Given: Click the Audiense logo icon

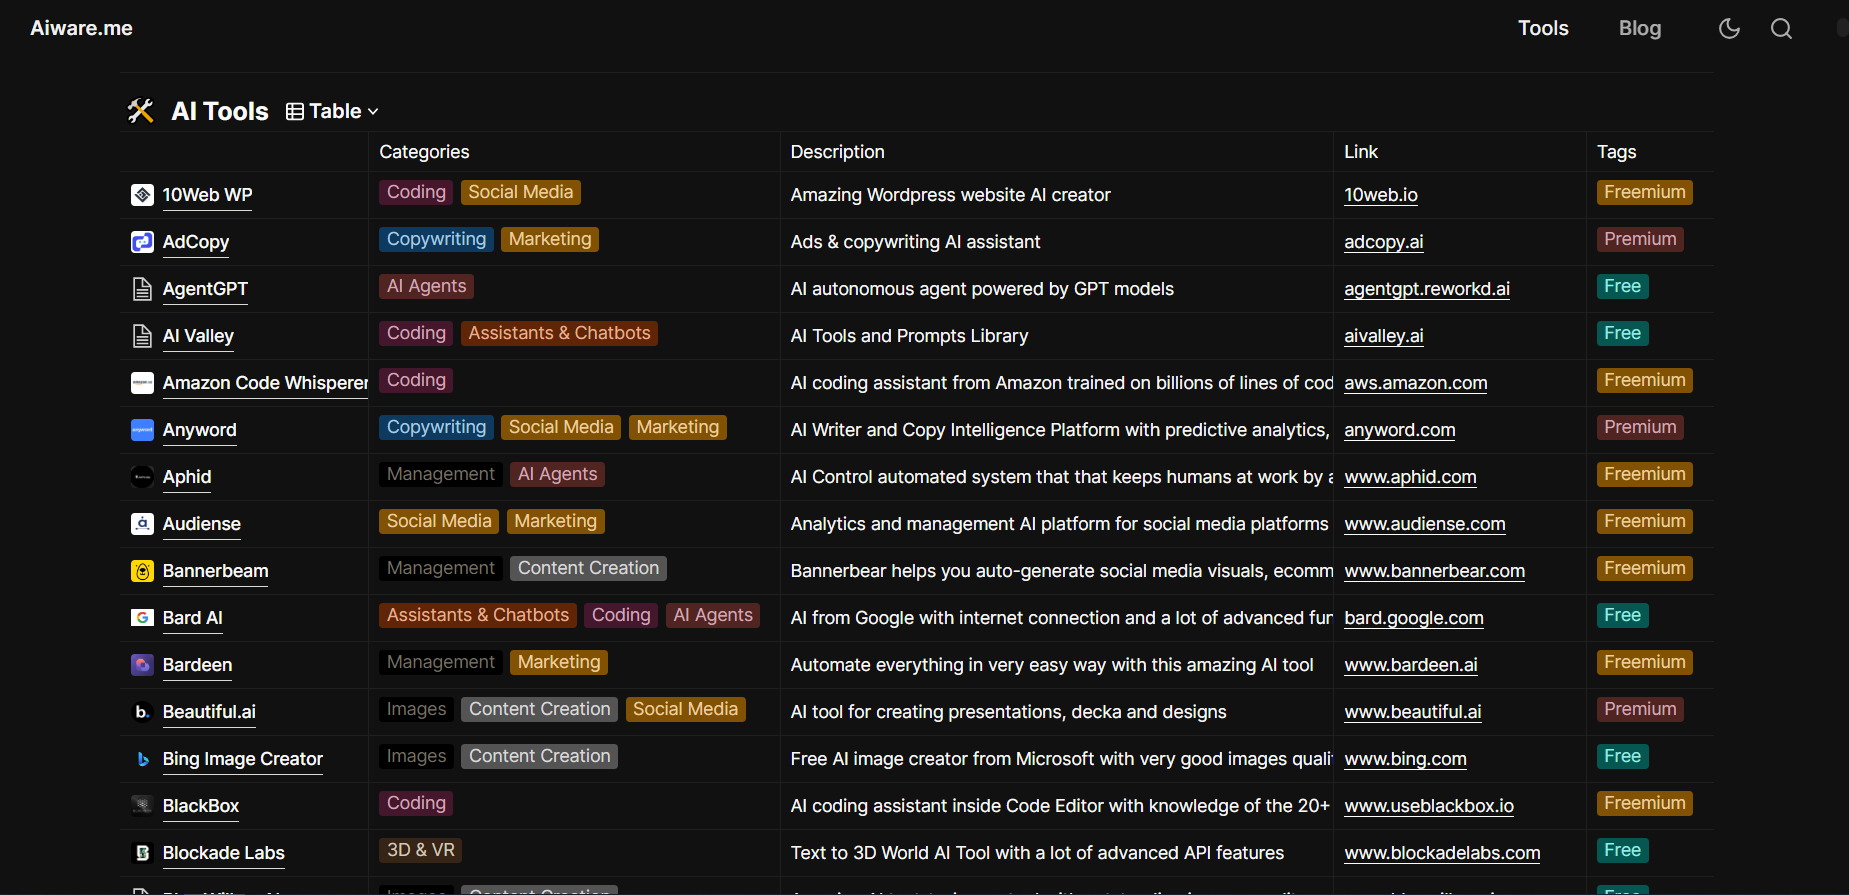Looking at the screenshot, I should click(142, 524).
